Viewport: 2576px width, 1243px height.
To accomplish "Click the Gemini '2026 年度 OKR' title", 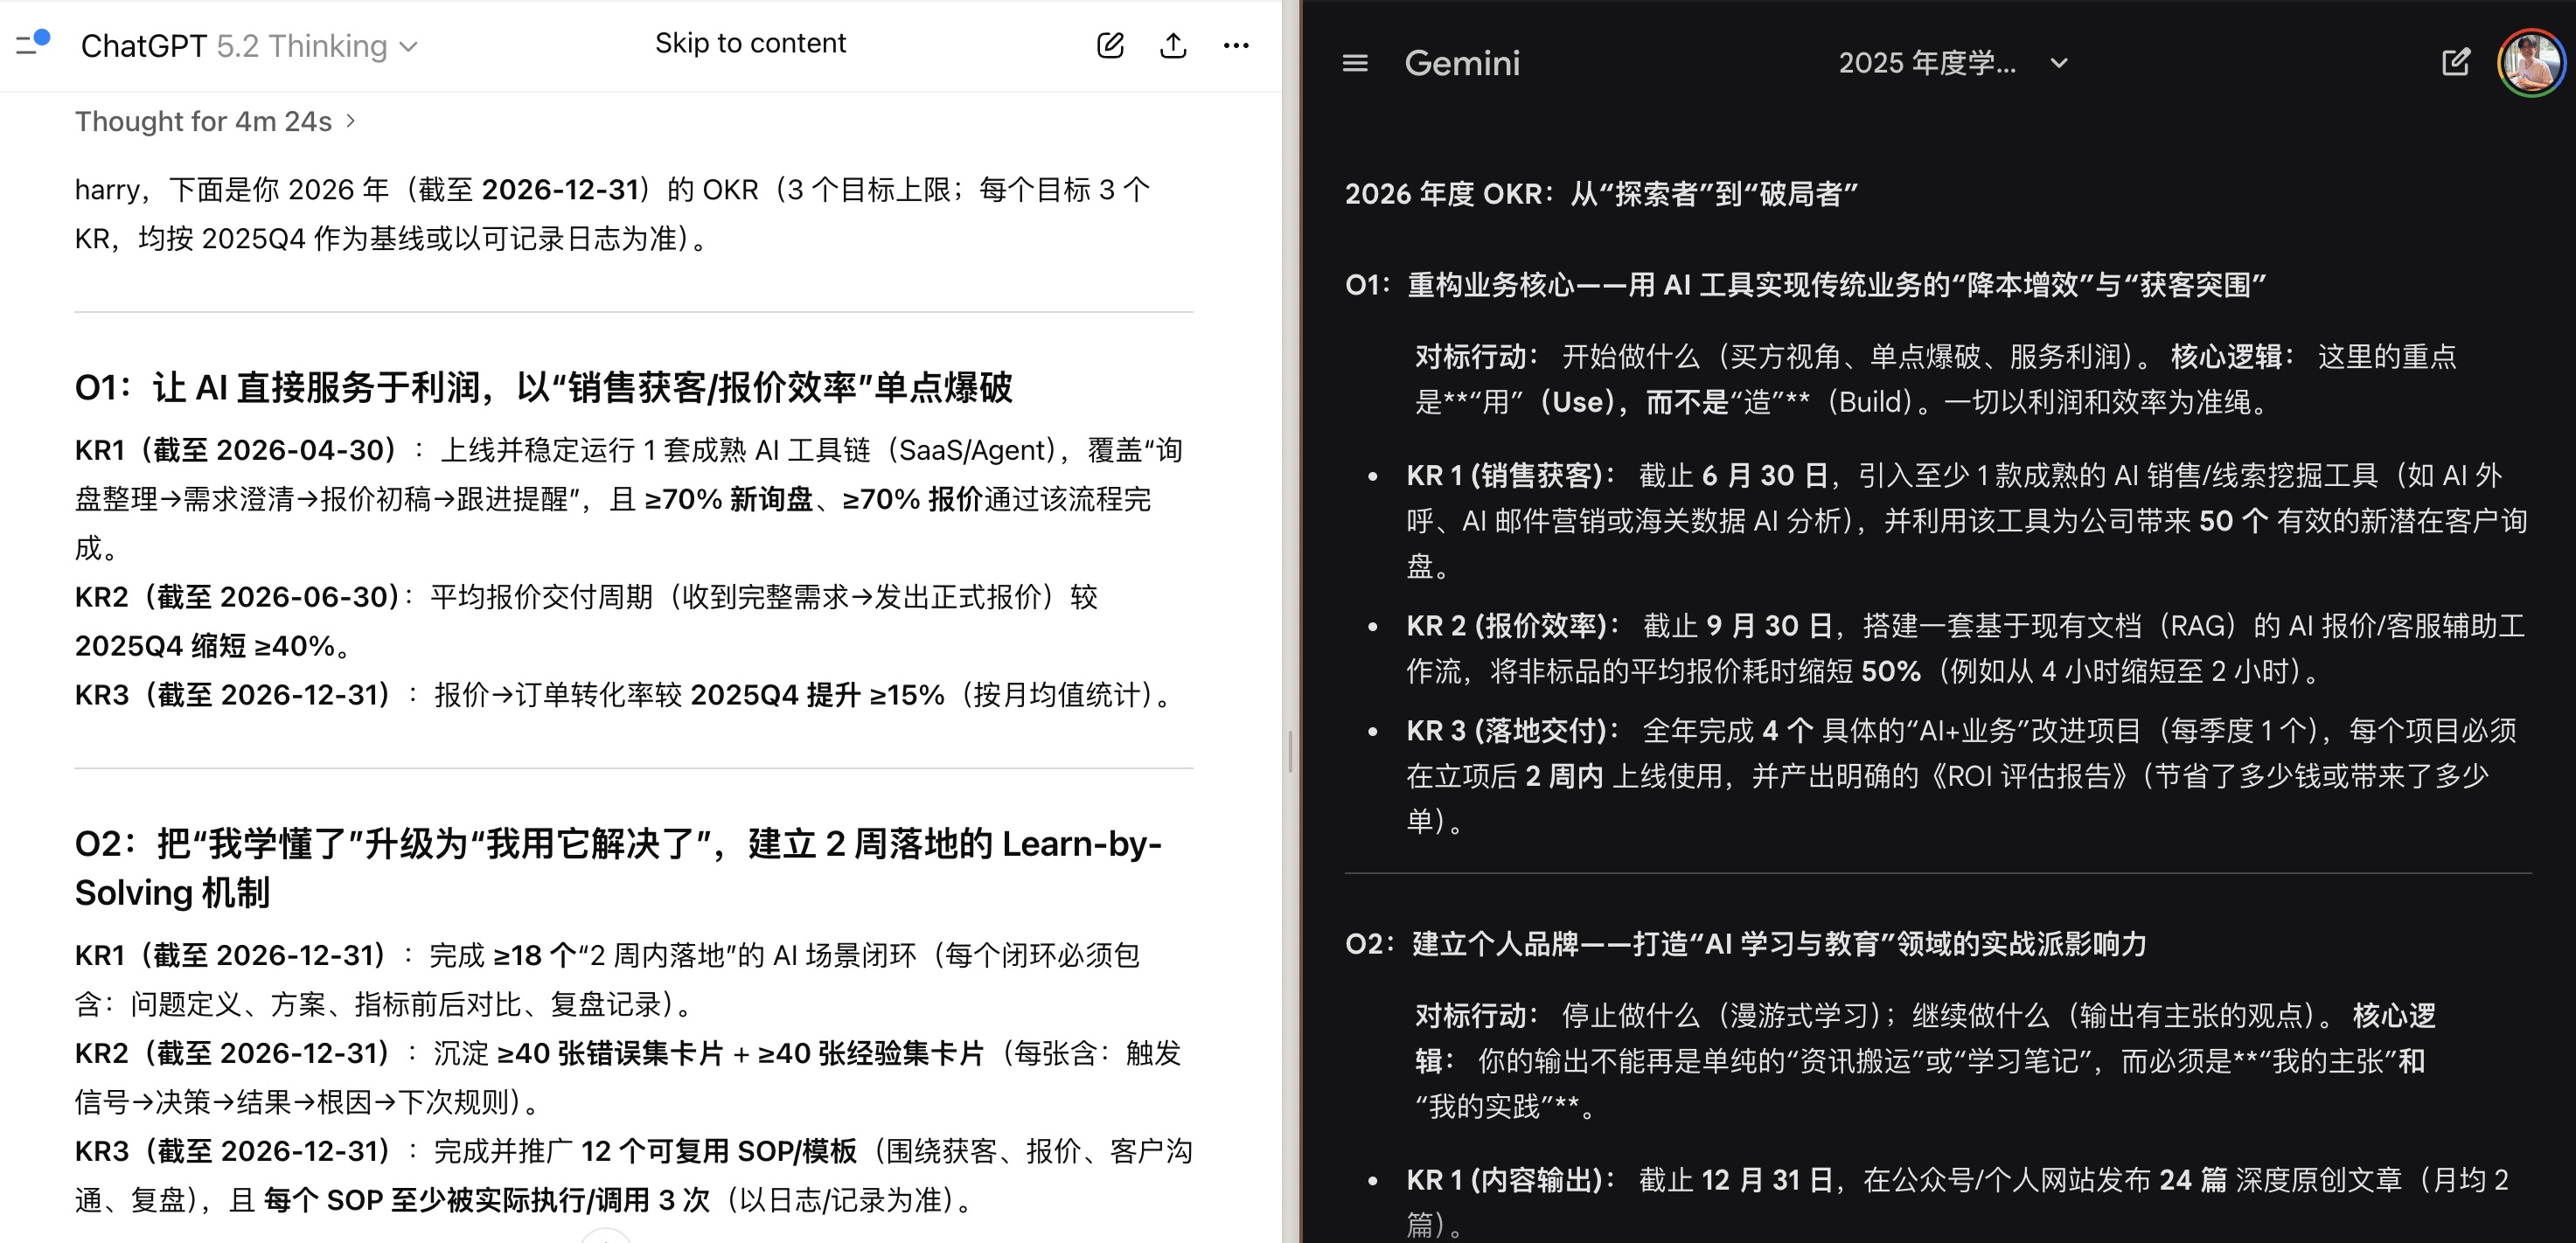I will (x=1600, y=193).
